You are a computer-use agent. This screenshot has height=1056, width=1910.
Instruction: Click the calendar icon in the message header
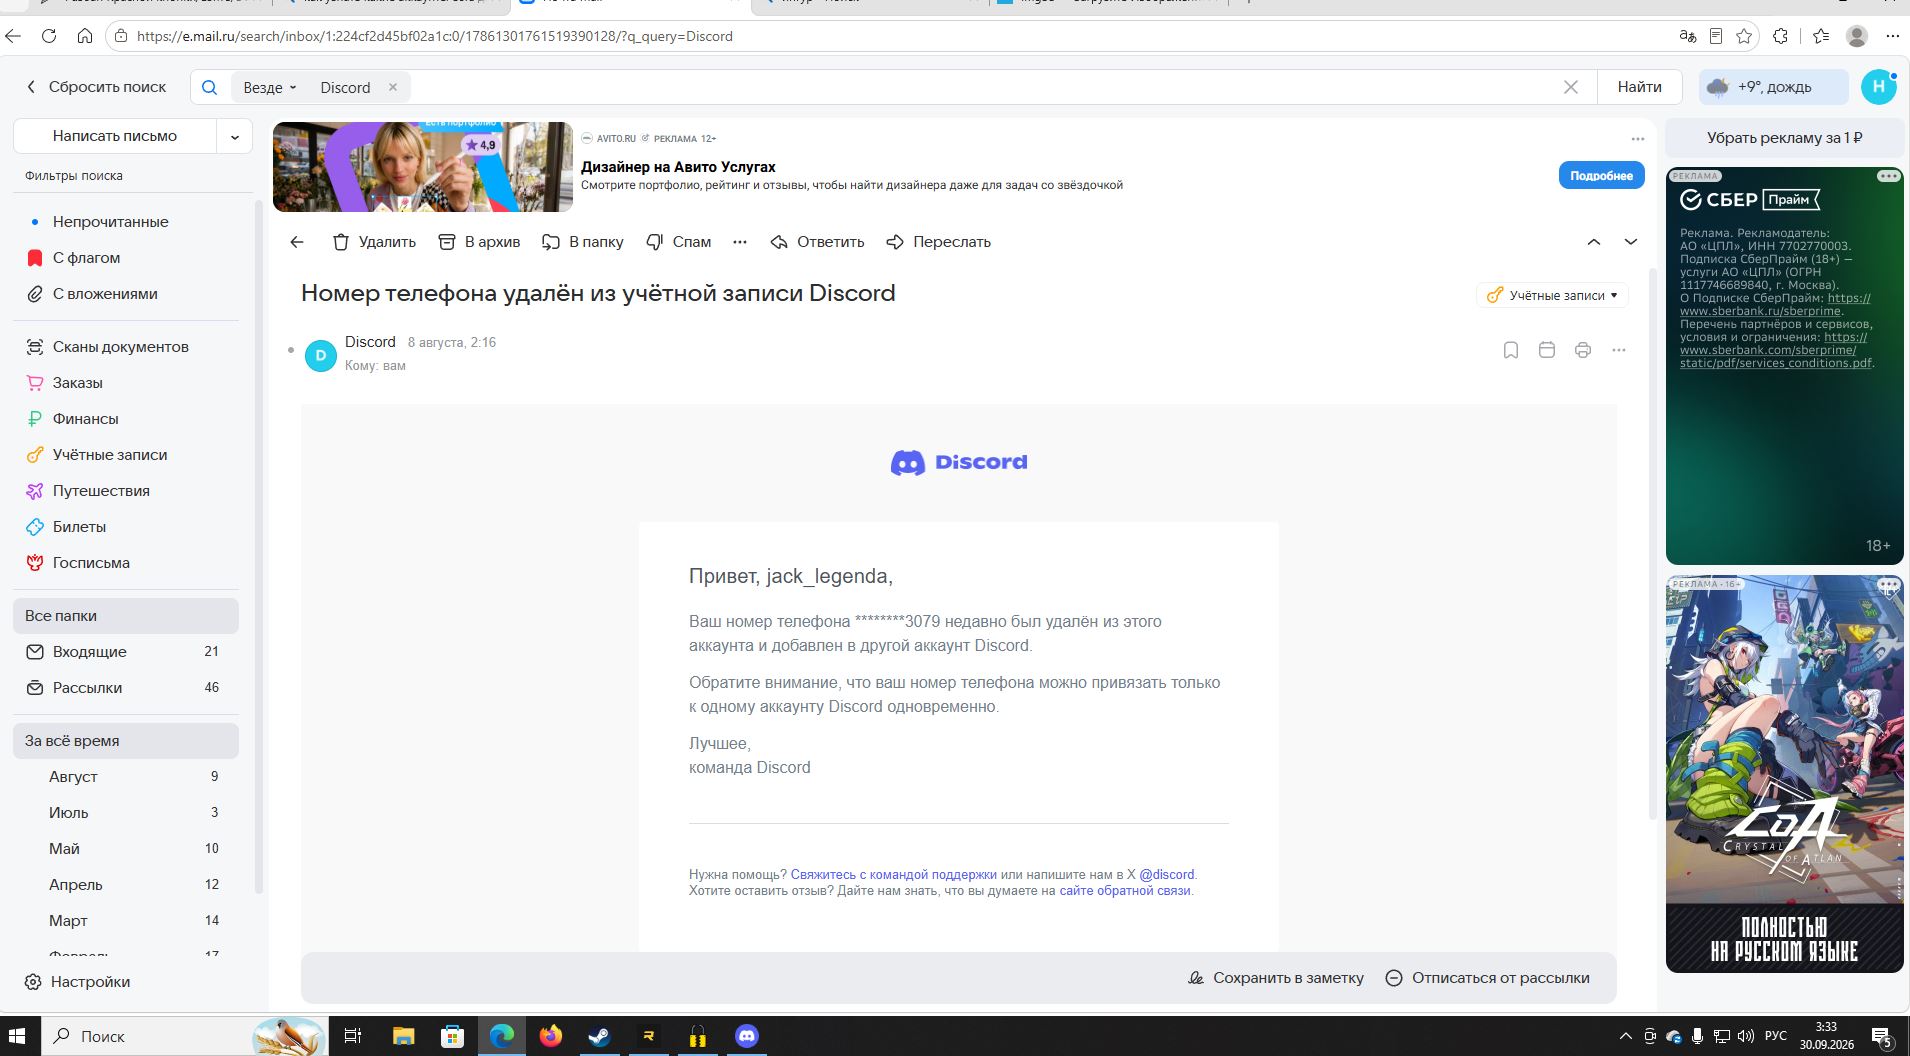point(1547,350)
